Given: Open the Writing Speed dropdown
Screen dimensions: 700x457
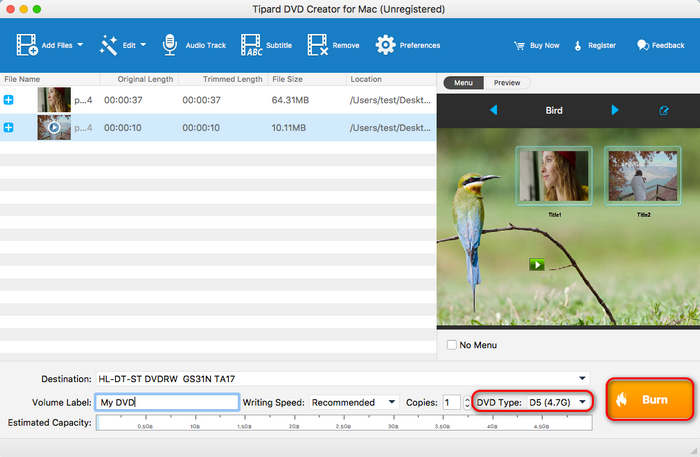Looking at the screenshot, I should pyautogui.click(x=354, y=403).
